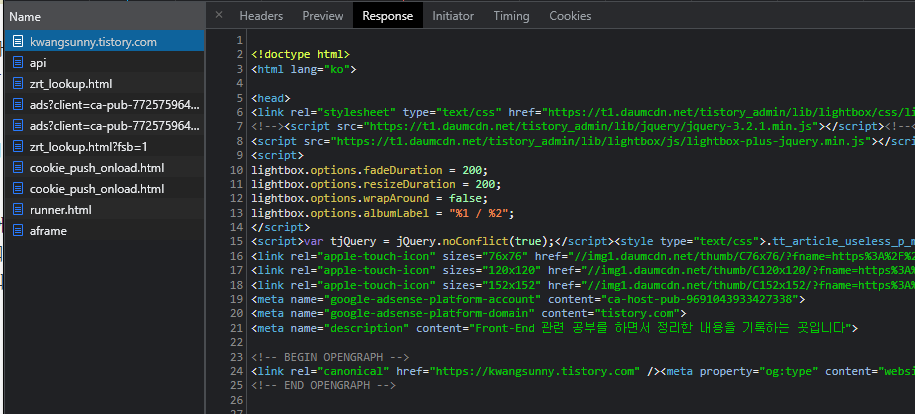Click the apple-touch-icon 120x120 link line

[x=583, y=270]
